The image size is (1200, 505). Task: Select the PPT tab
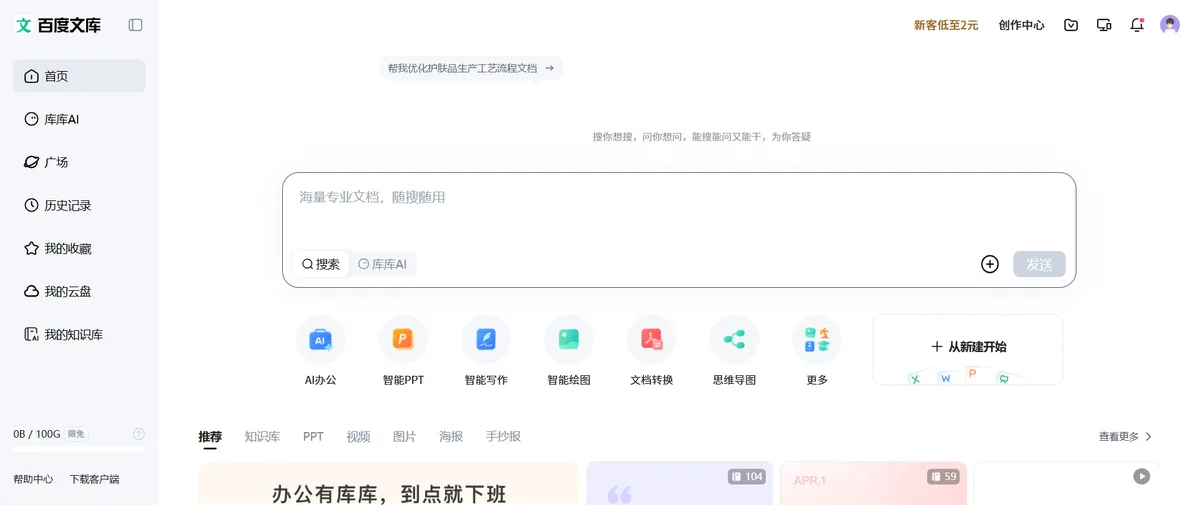(x=313, y=437)
